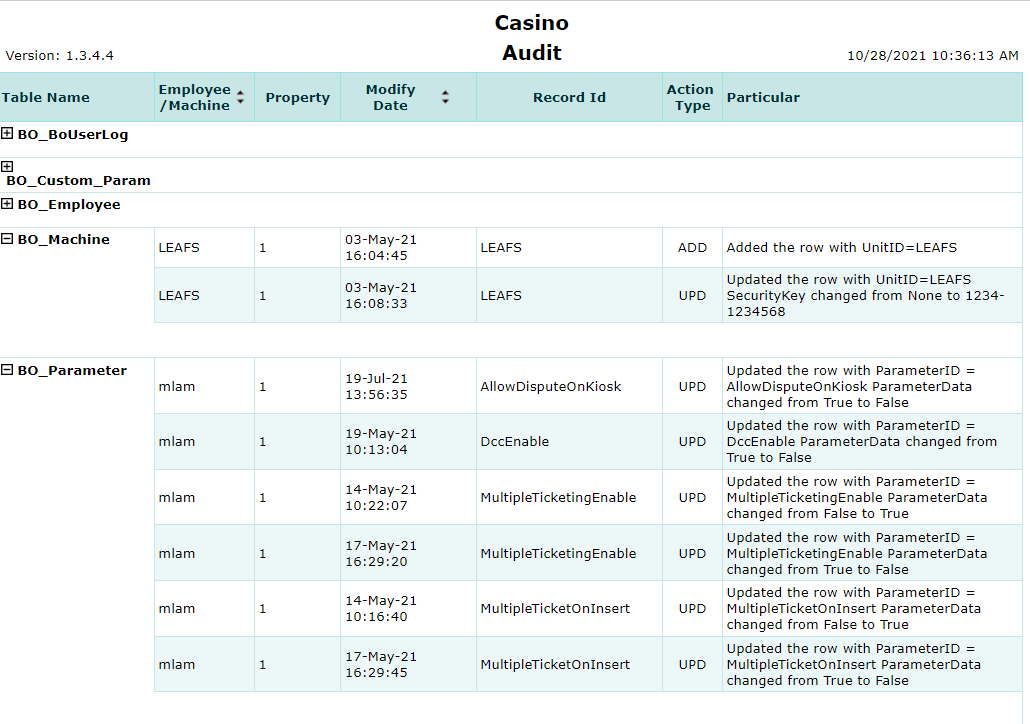Click the UPD cell in LEAFS row
Screen dimensions: 1030x724
(x=692, y=296)
